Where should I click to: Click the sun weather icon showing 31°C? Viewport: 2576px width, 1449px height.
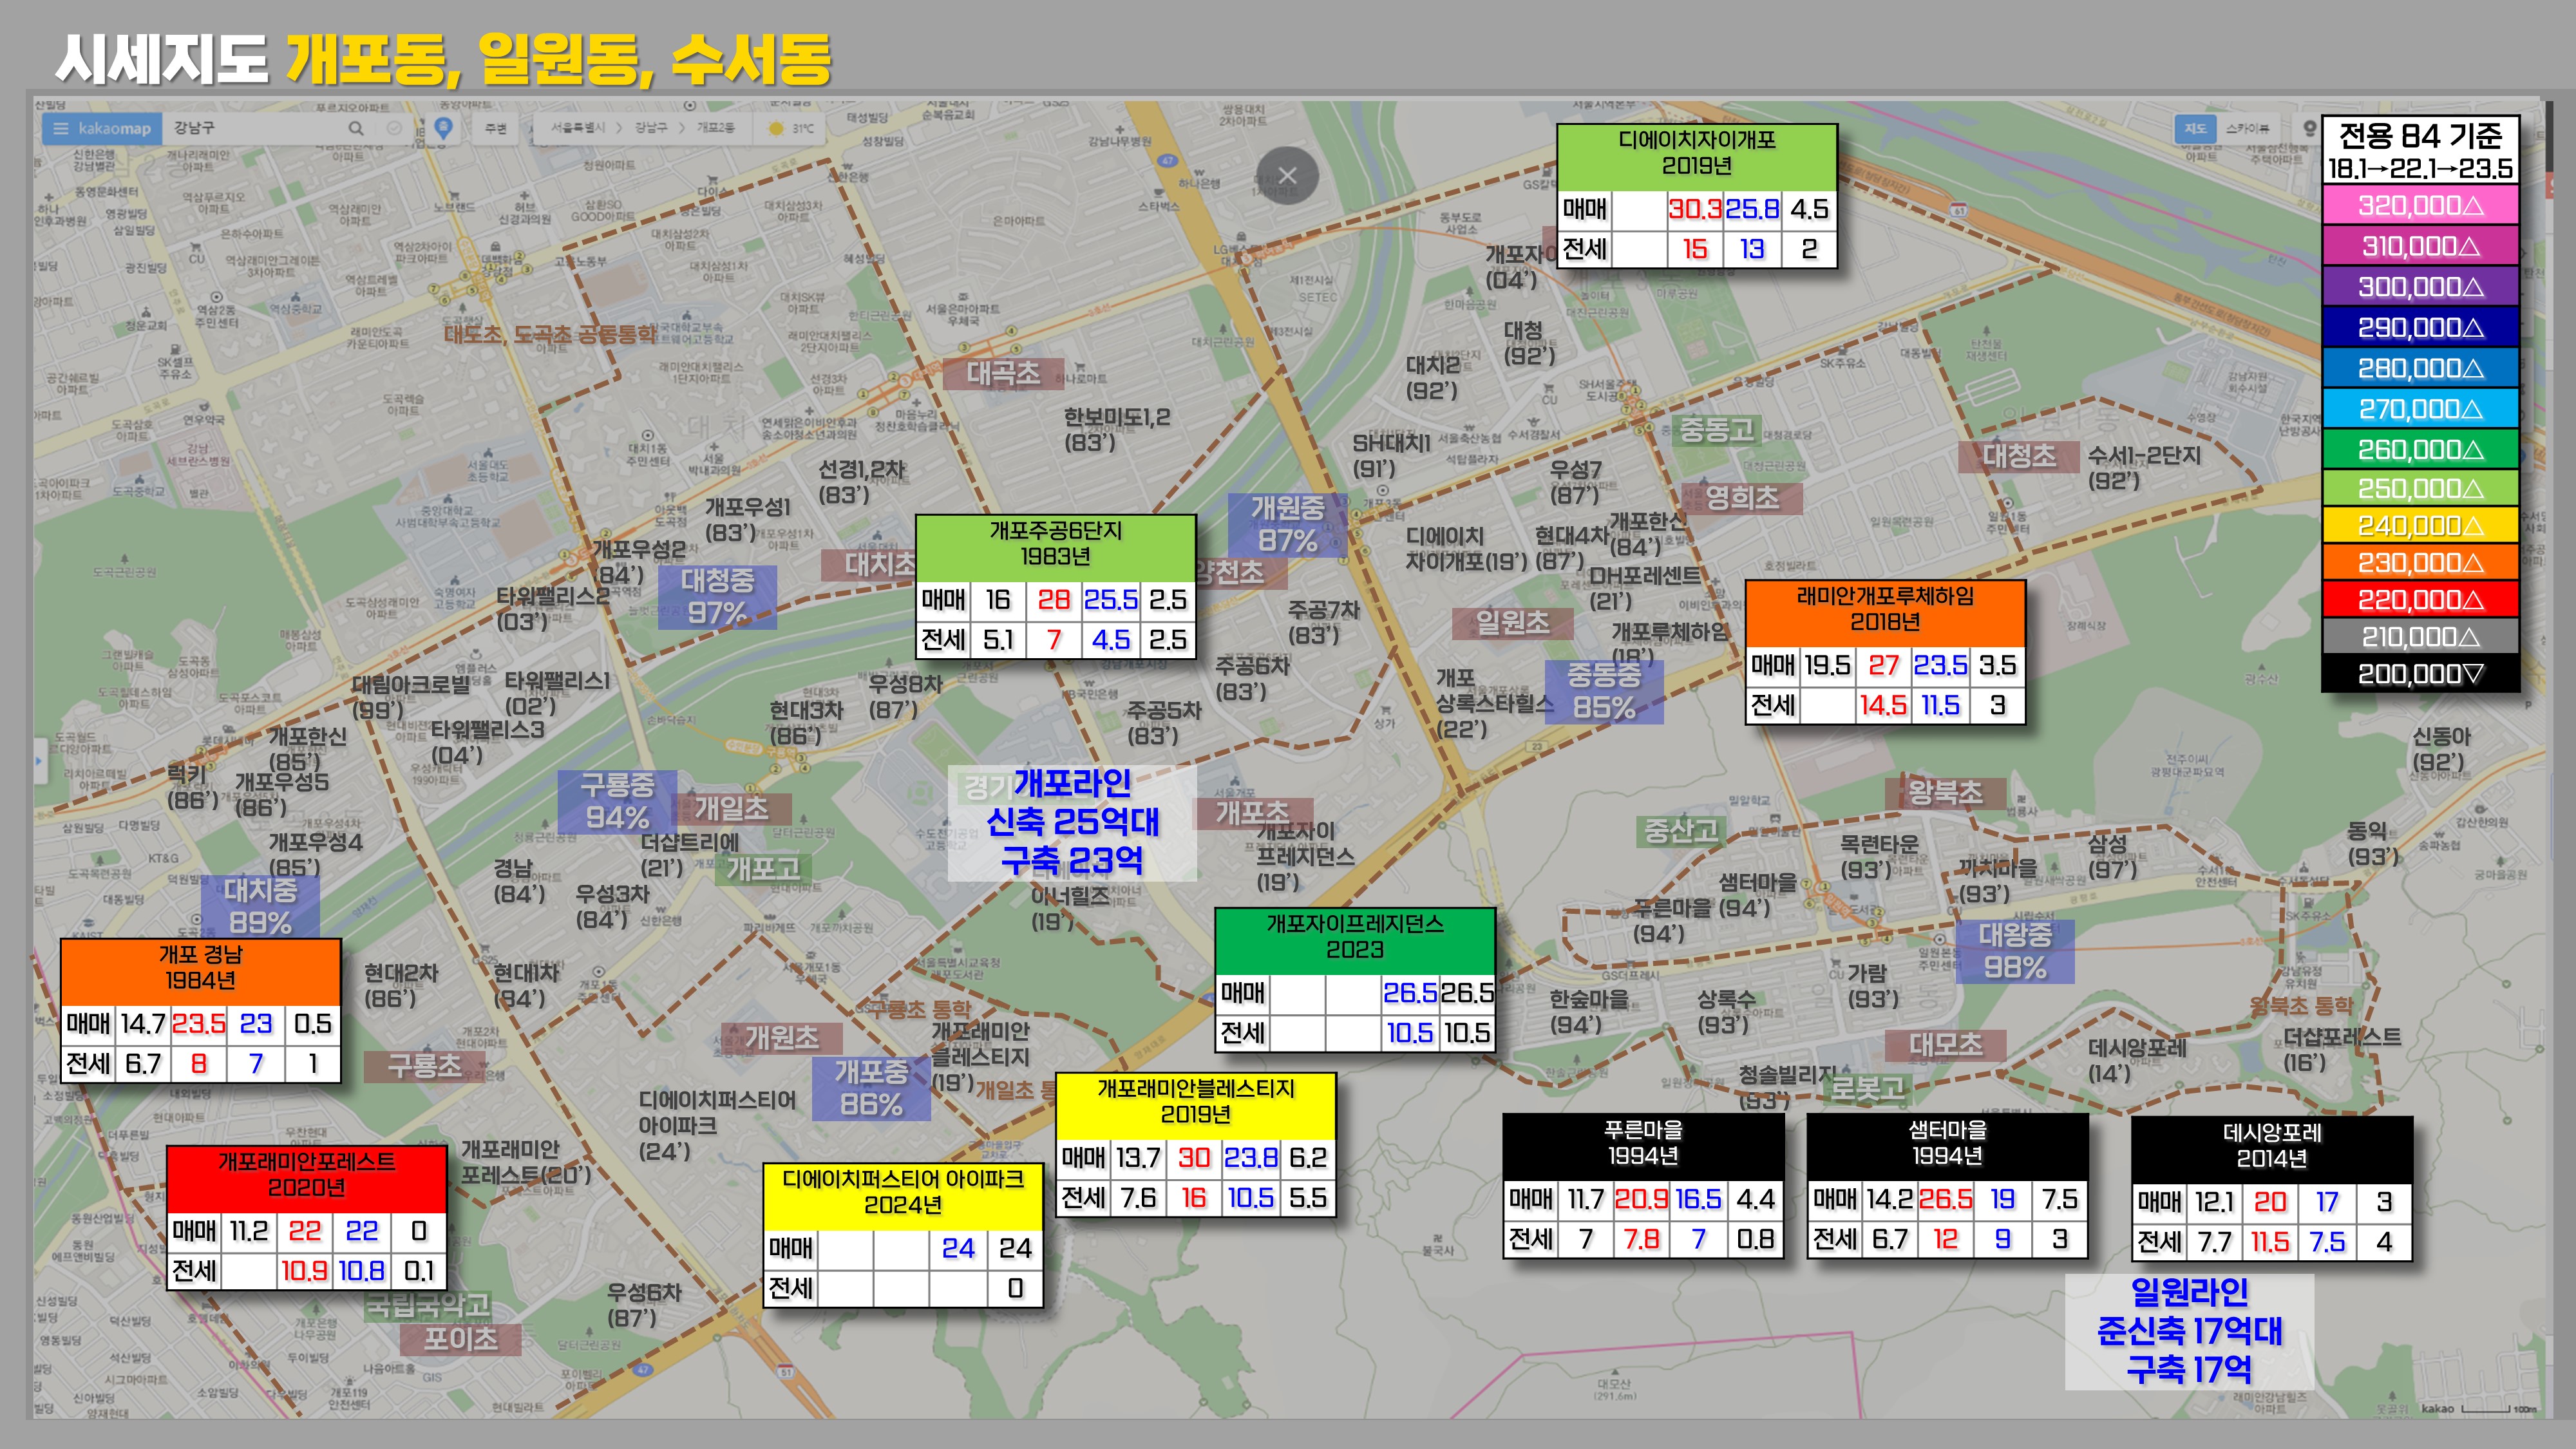776,128
